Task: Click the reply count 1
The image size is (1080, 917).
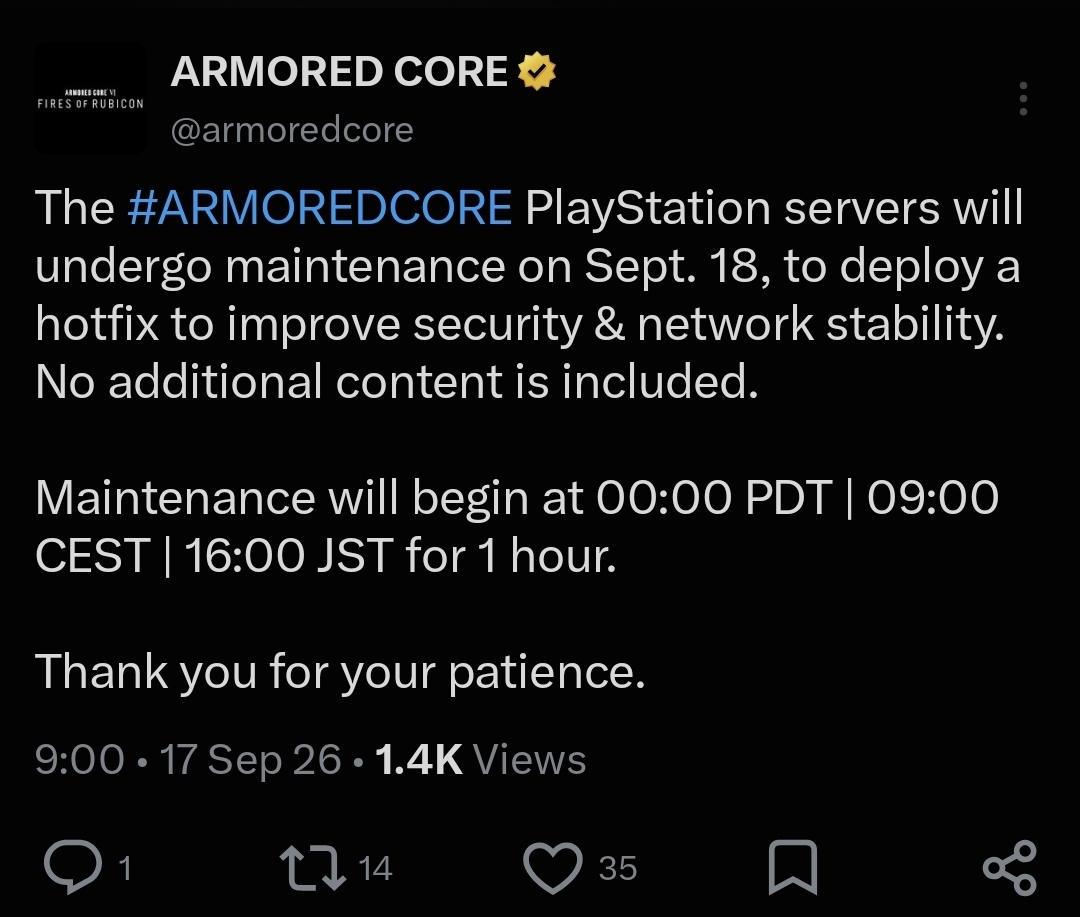Action: tap(125, 868)
